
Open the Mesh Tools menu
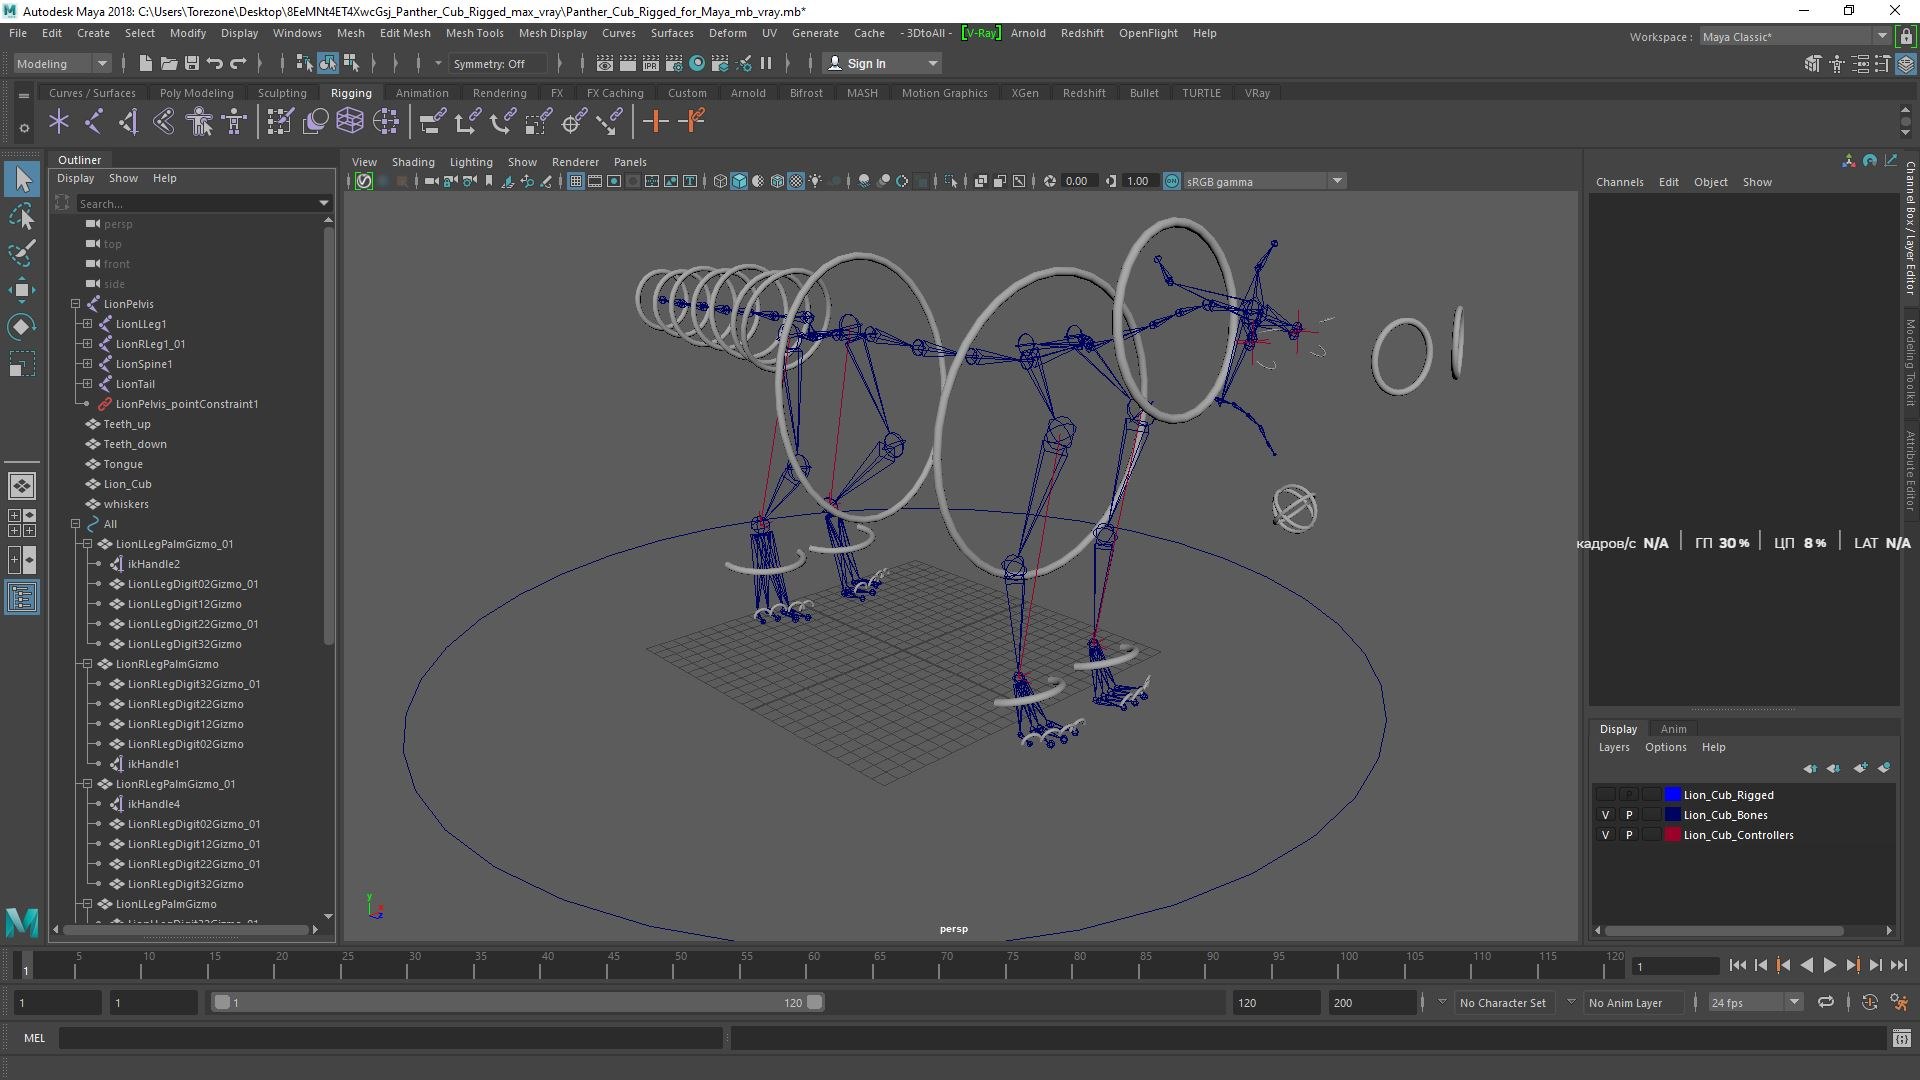474,33
